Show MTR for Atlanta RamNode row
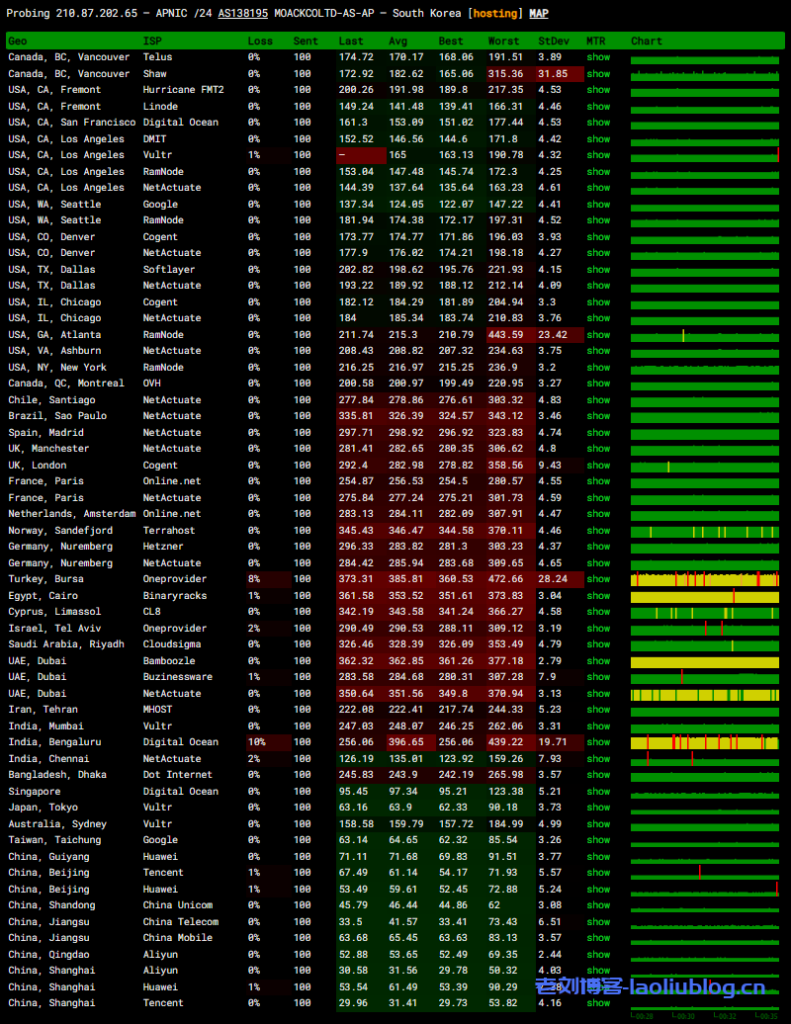 [598, 335]
